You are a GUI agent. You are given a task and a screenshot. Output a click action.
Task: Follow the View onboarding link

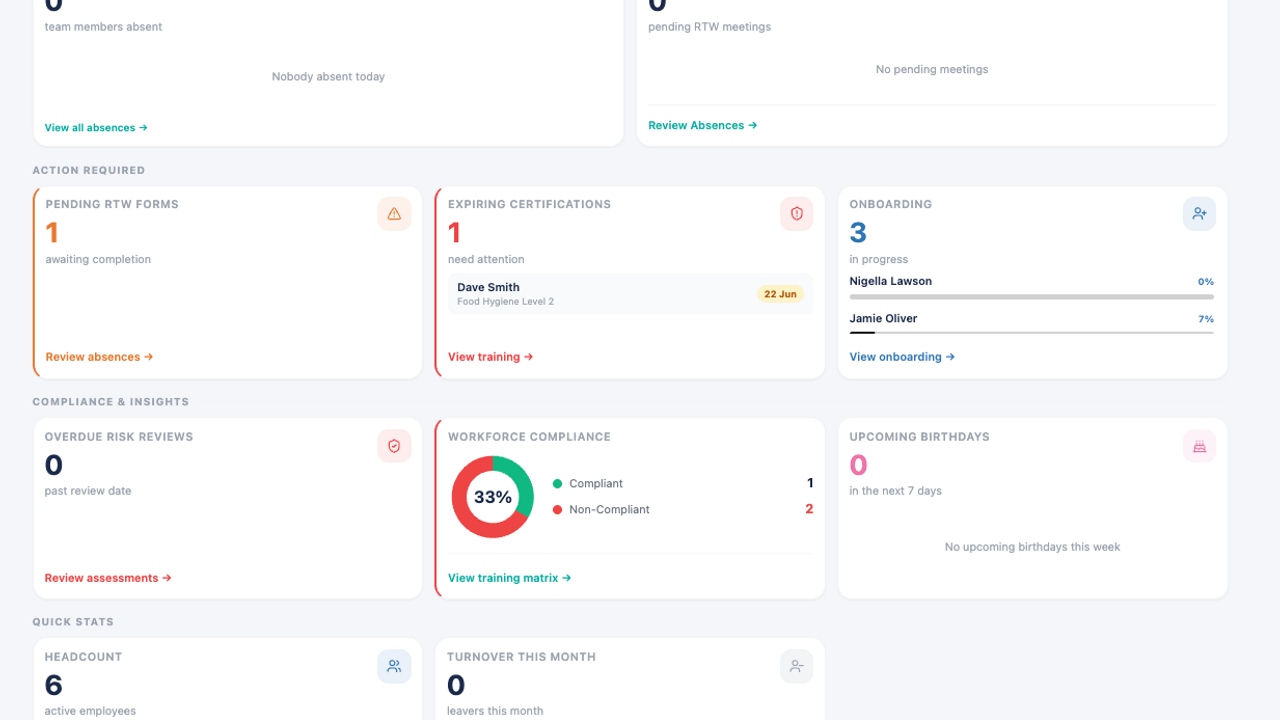pos(902,357)
